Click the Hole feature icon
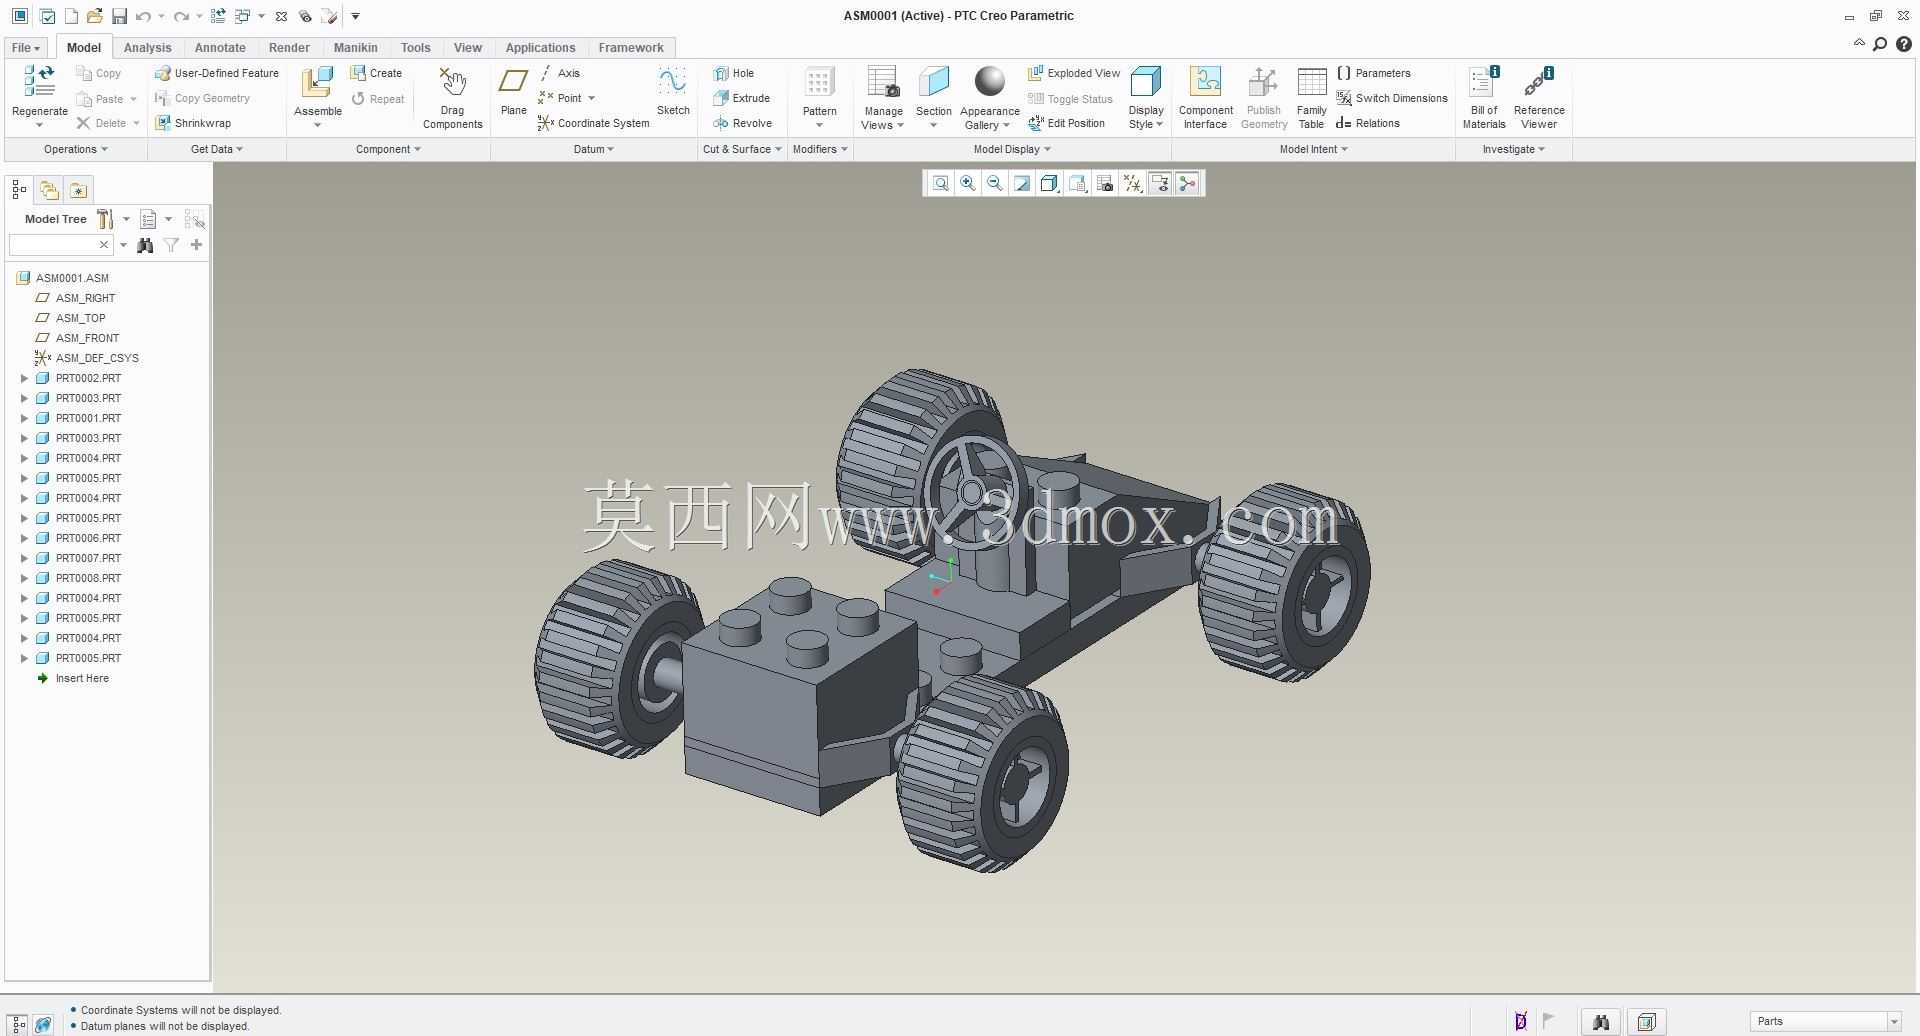Screen dimensions: 1920x1036 coord(721,73)
